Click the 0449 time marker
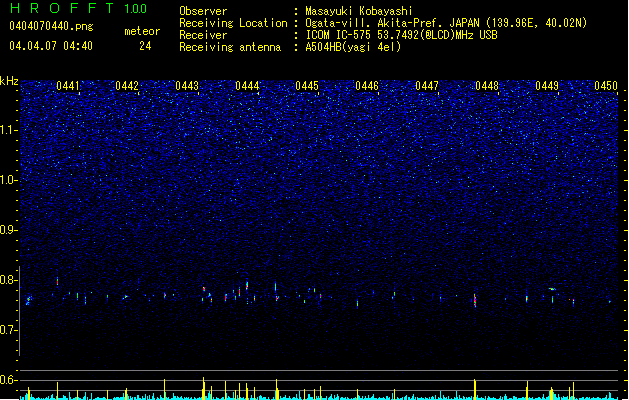629x400 pixels. (547, 86)
